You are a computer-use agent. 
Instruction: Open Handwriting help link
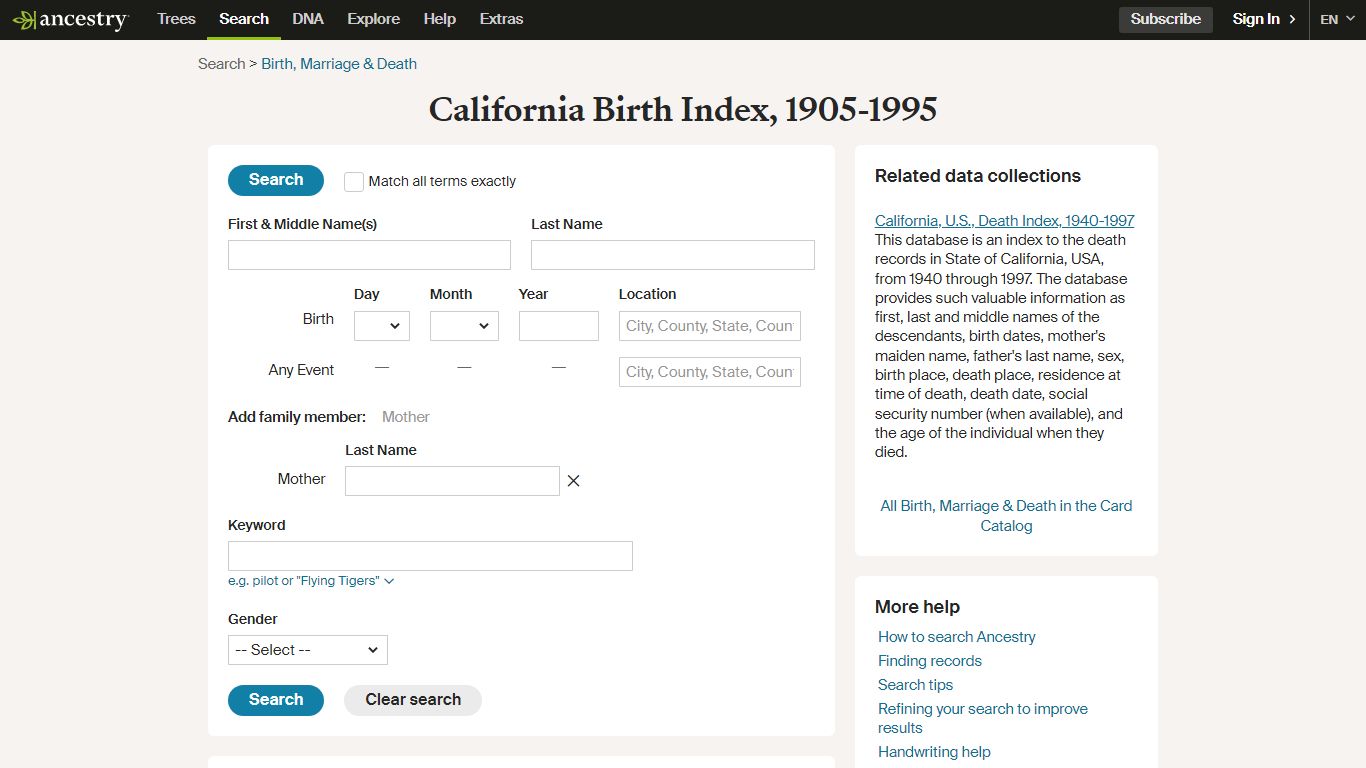tap(934, 752)
